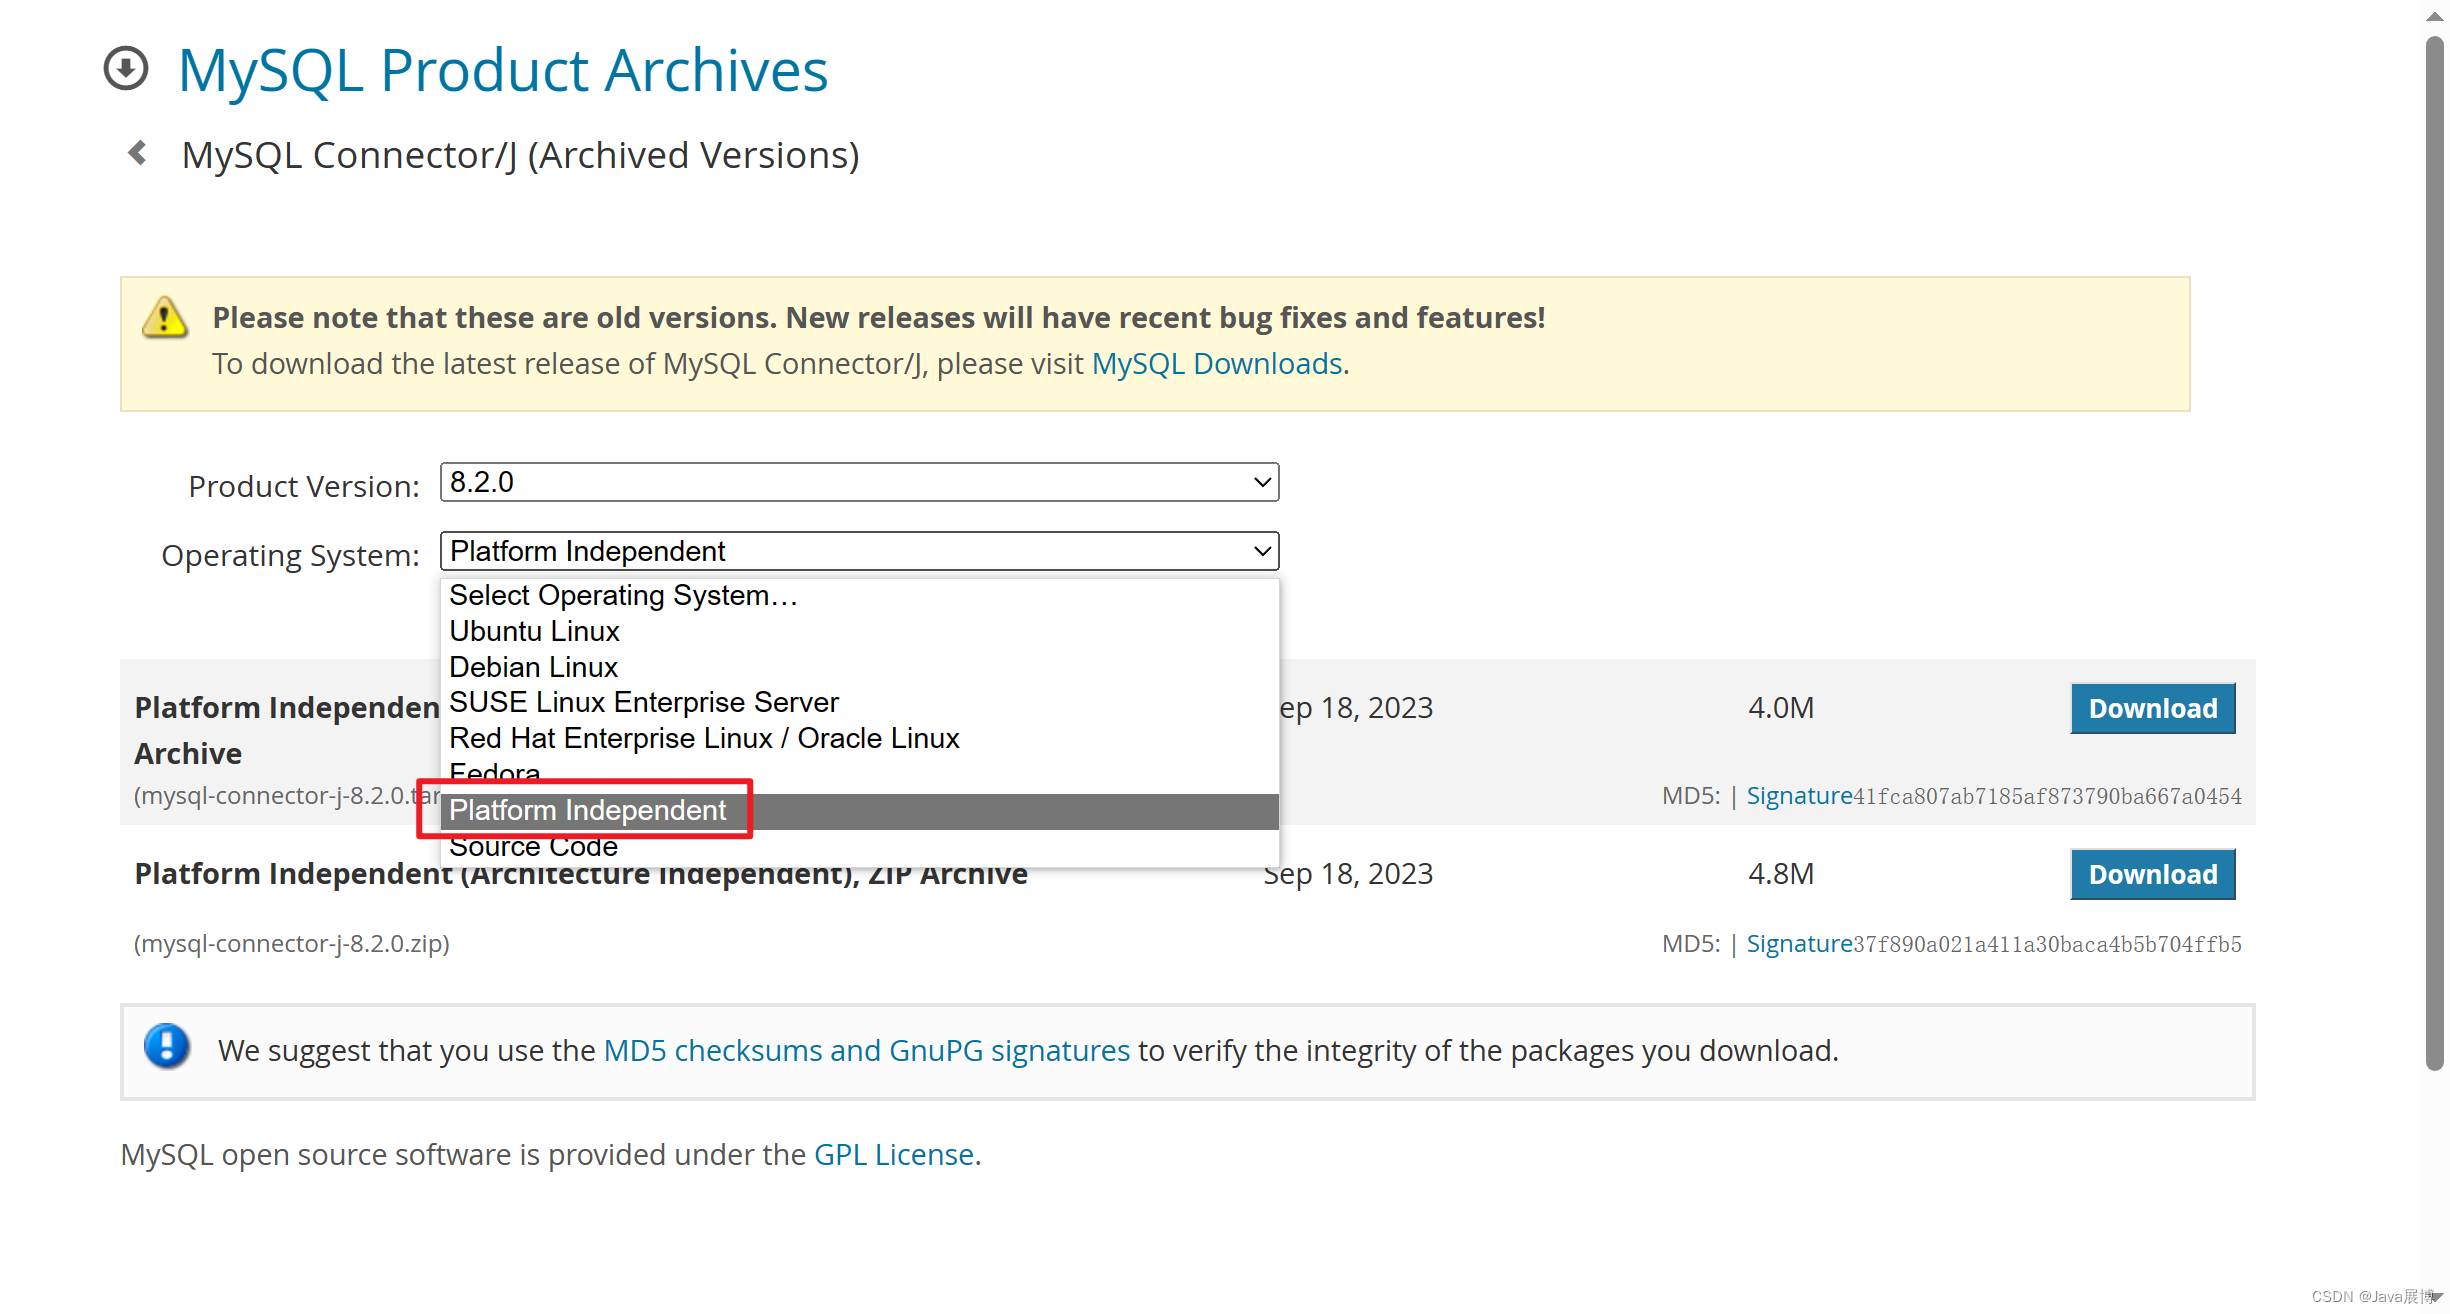Download the 4.8M ZIP archive
Viewport: 2450px width, 1314px height.
(x=2152, y=874)
